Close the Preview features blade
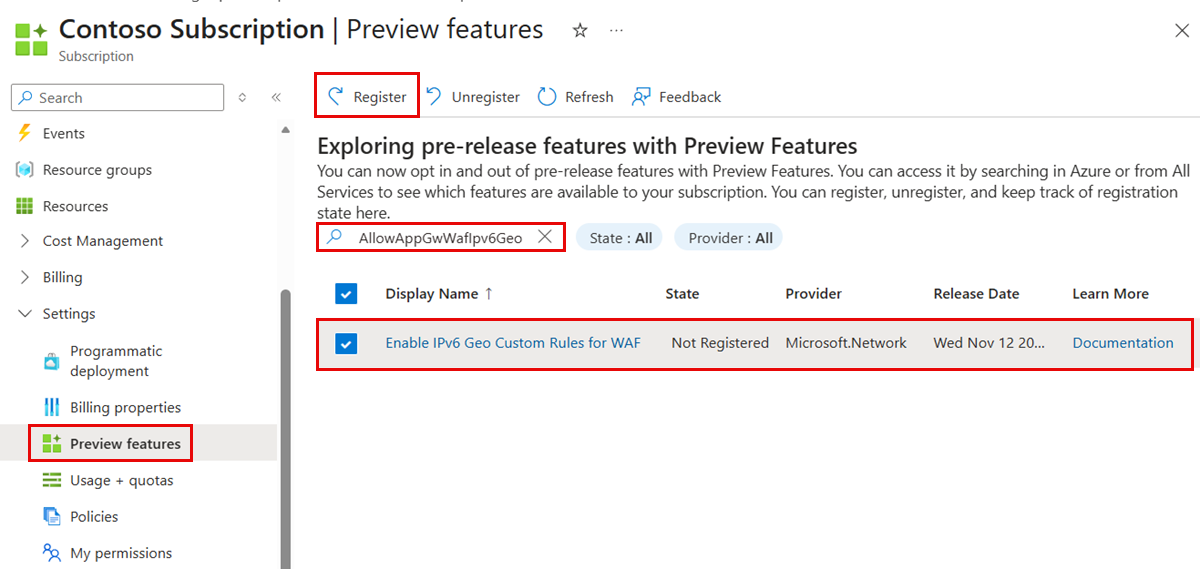This screenshot has height=569, width=1200. 1181,31
